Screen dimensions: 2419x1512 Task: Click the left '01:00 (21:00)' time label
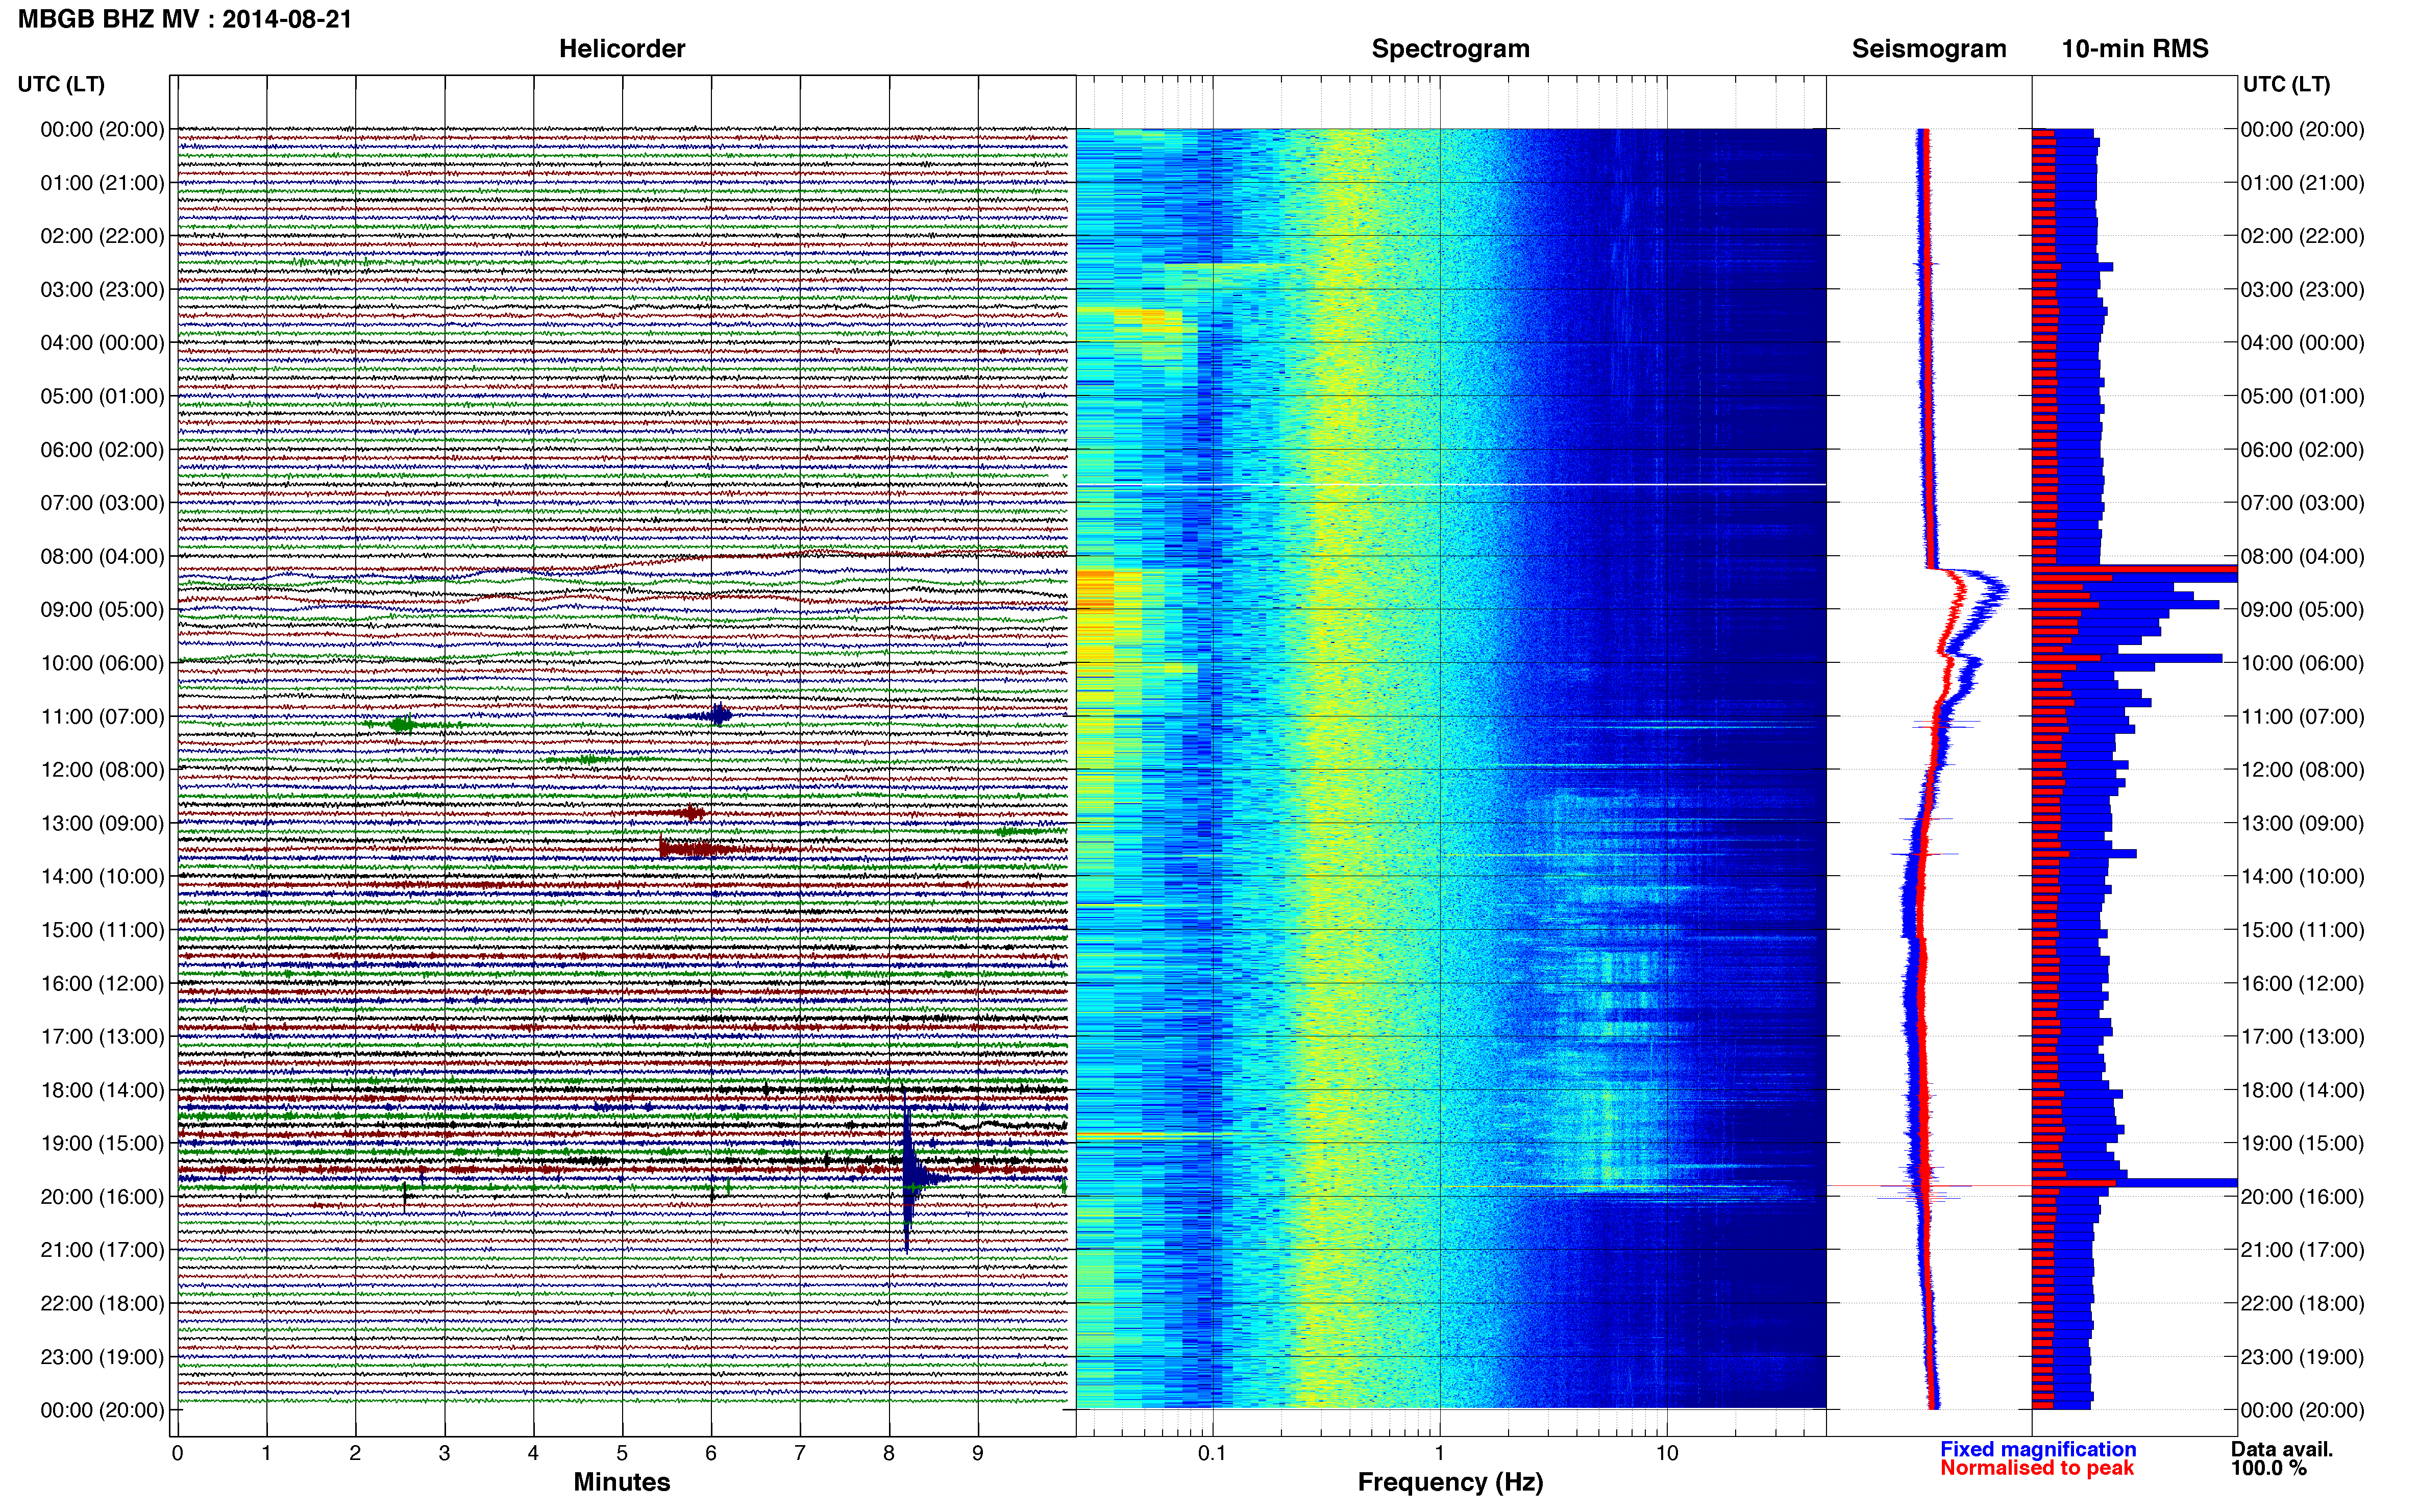tap(102, 183)
